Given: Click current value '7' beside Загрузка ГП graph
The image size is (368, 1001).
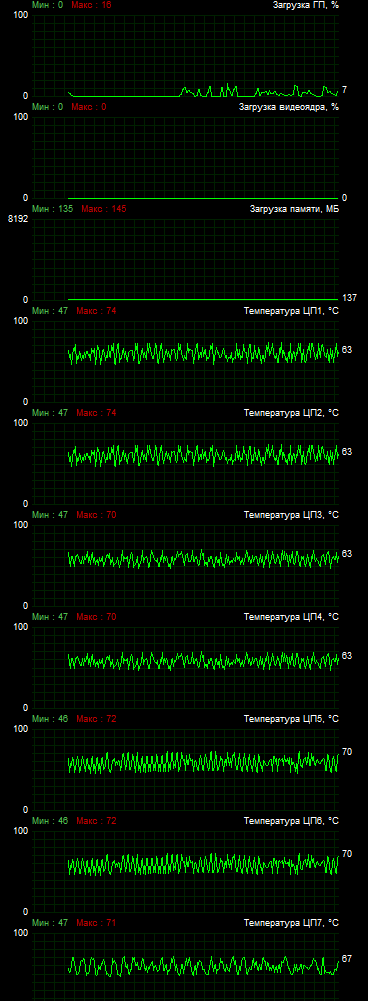Looking at the screenshot, I should tap(344, 89).
